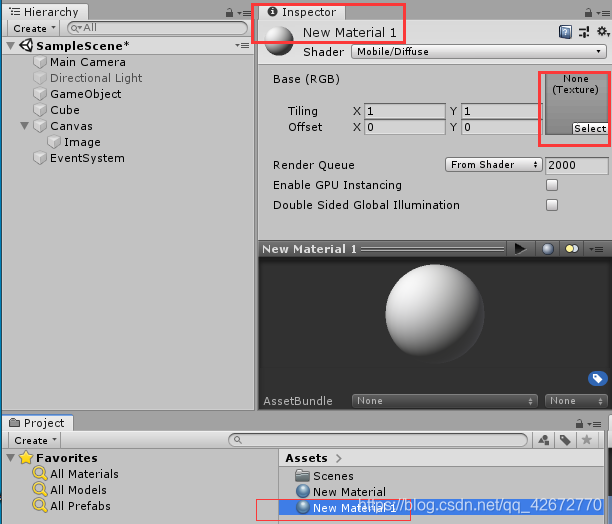Open the Render Queue From Shader dropdown
Viewport: 612px width, 524px height.
pyautogui.click(x=494, y=165)
